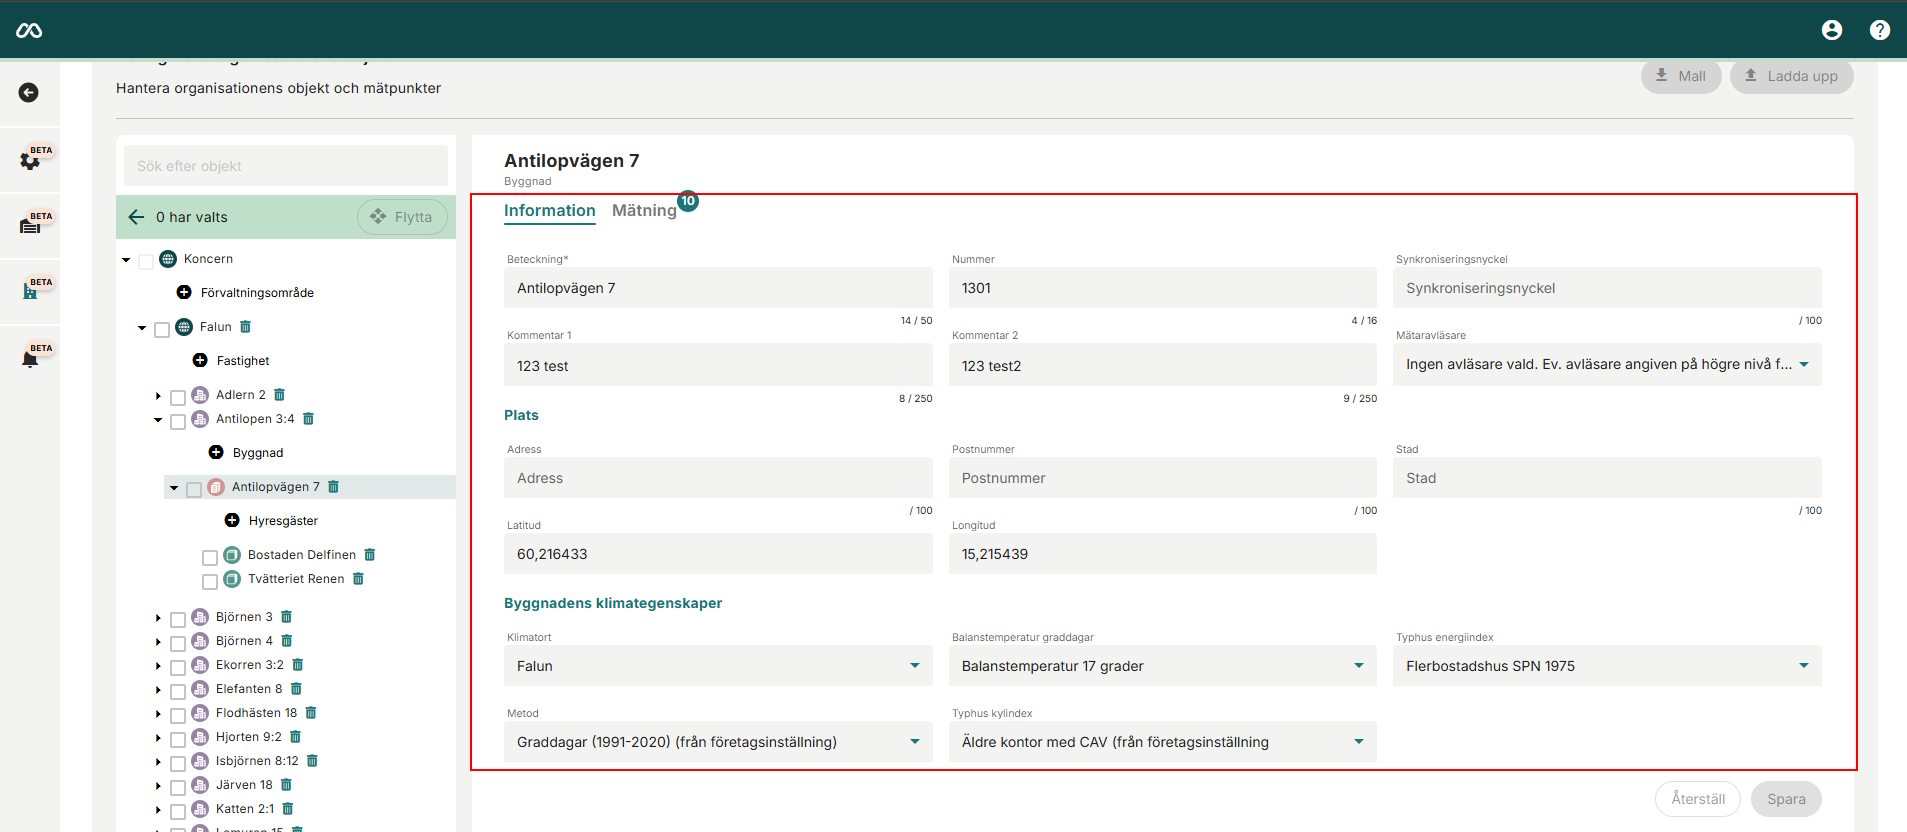Click the Sök efter objekt search field
The image size is (1907, 832).
pyautogui.click(x=286, y=166)
